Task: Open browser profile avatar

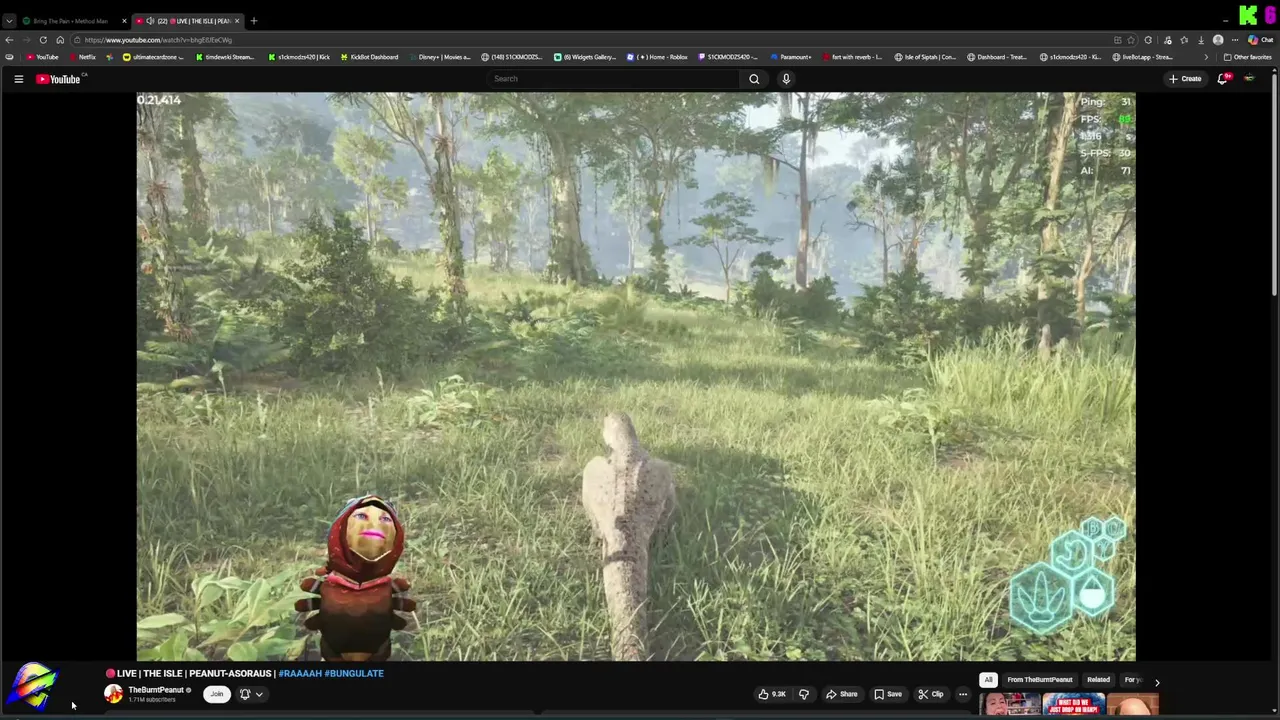Action: click(x=1218, y=40)
